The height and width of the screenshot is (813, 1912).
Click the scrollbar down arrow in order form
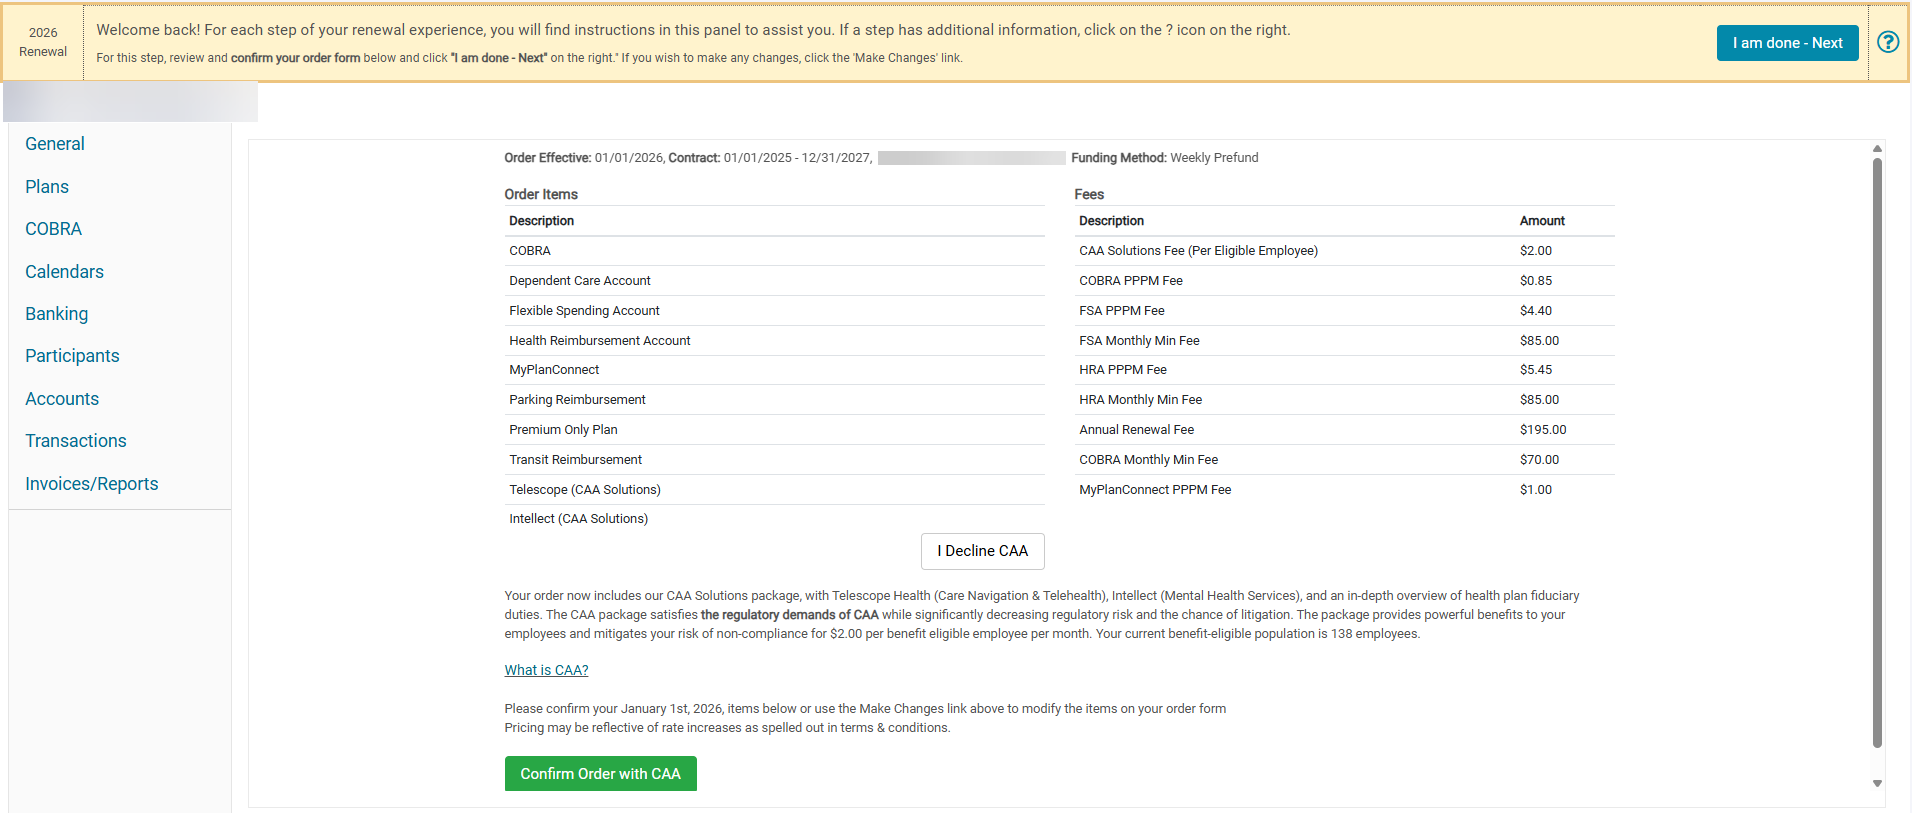pos(1877,784)
